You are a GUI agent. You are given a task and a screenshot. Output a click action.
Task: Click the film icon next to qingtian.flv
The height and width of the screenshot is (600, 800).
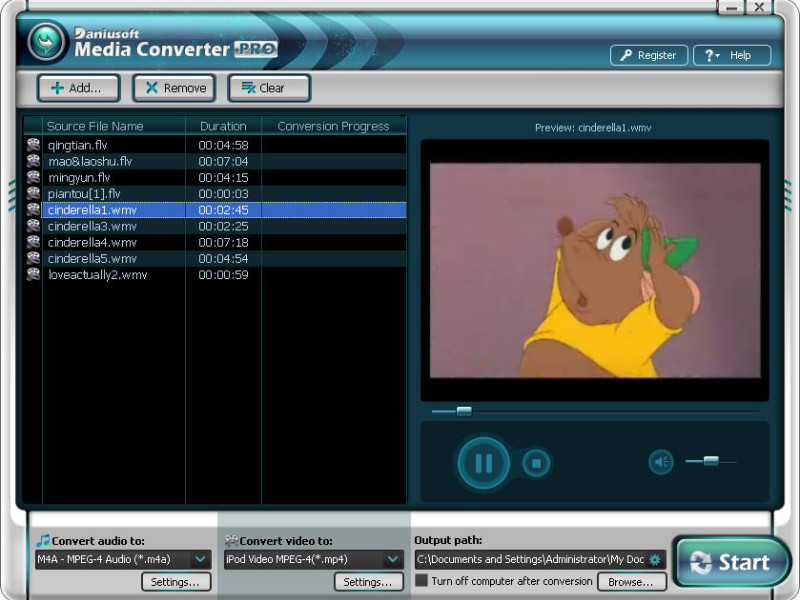coord(33,145)
